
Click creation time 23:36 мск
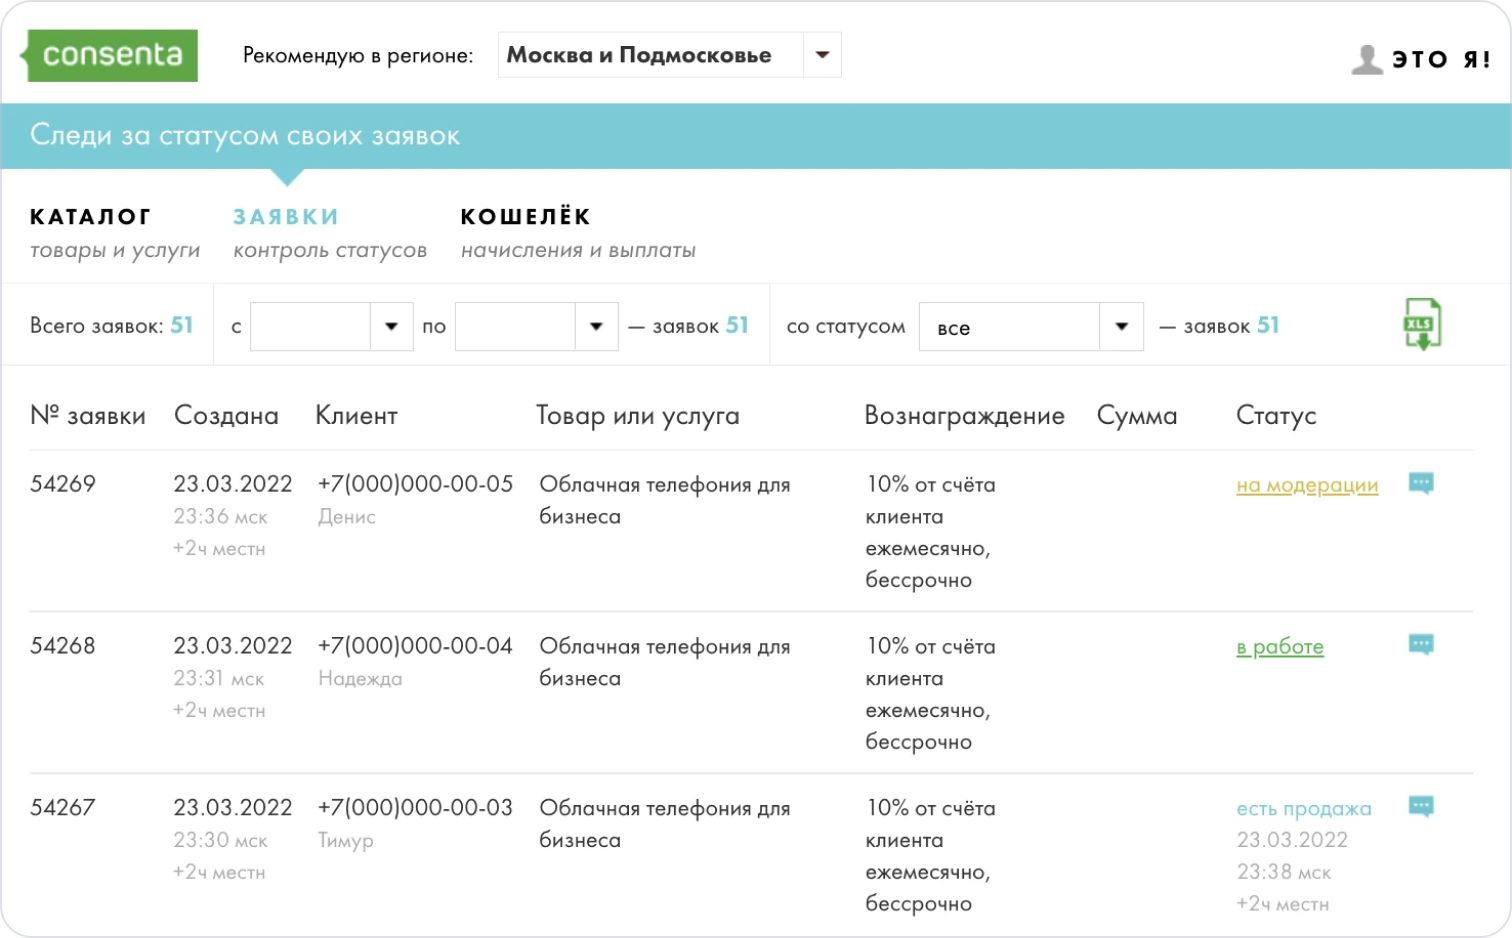pos(220,517)
